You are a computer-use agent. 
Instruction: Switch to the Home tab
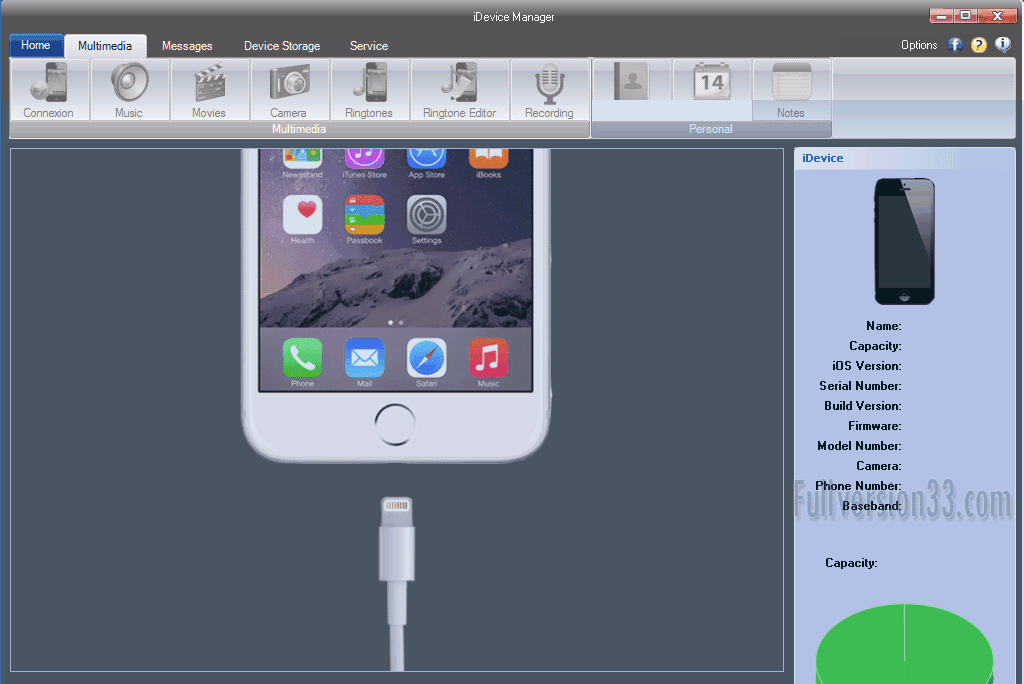click(x=36, y=45)
